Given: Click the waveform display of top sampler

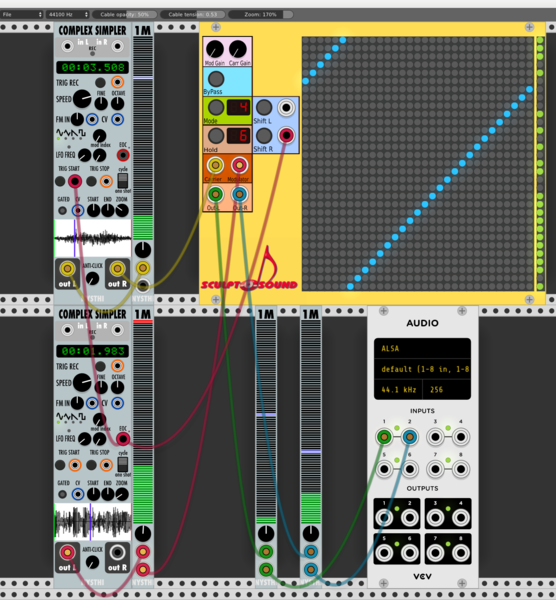Looking at the screenshot, I should (93, 238).
